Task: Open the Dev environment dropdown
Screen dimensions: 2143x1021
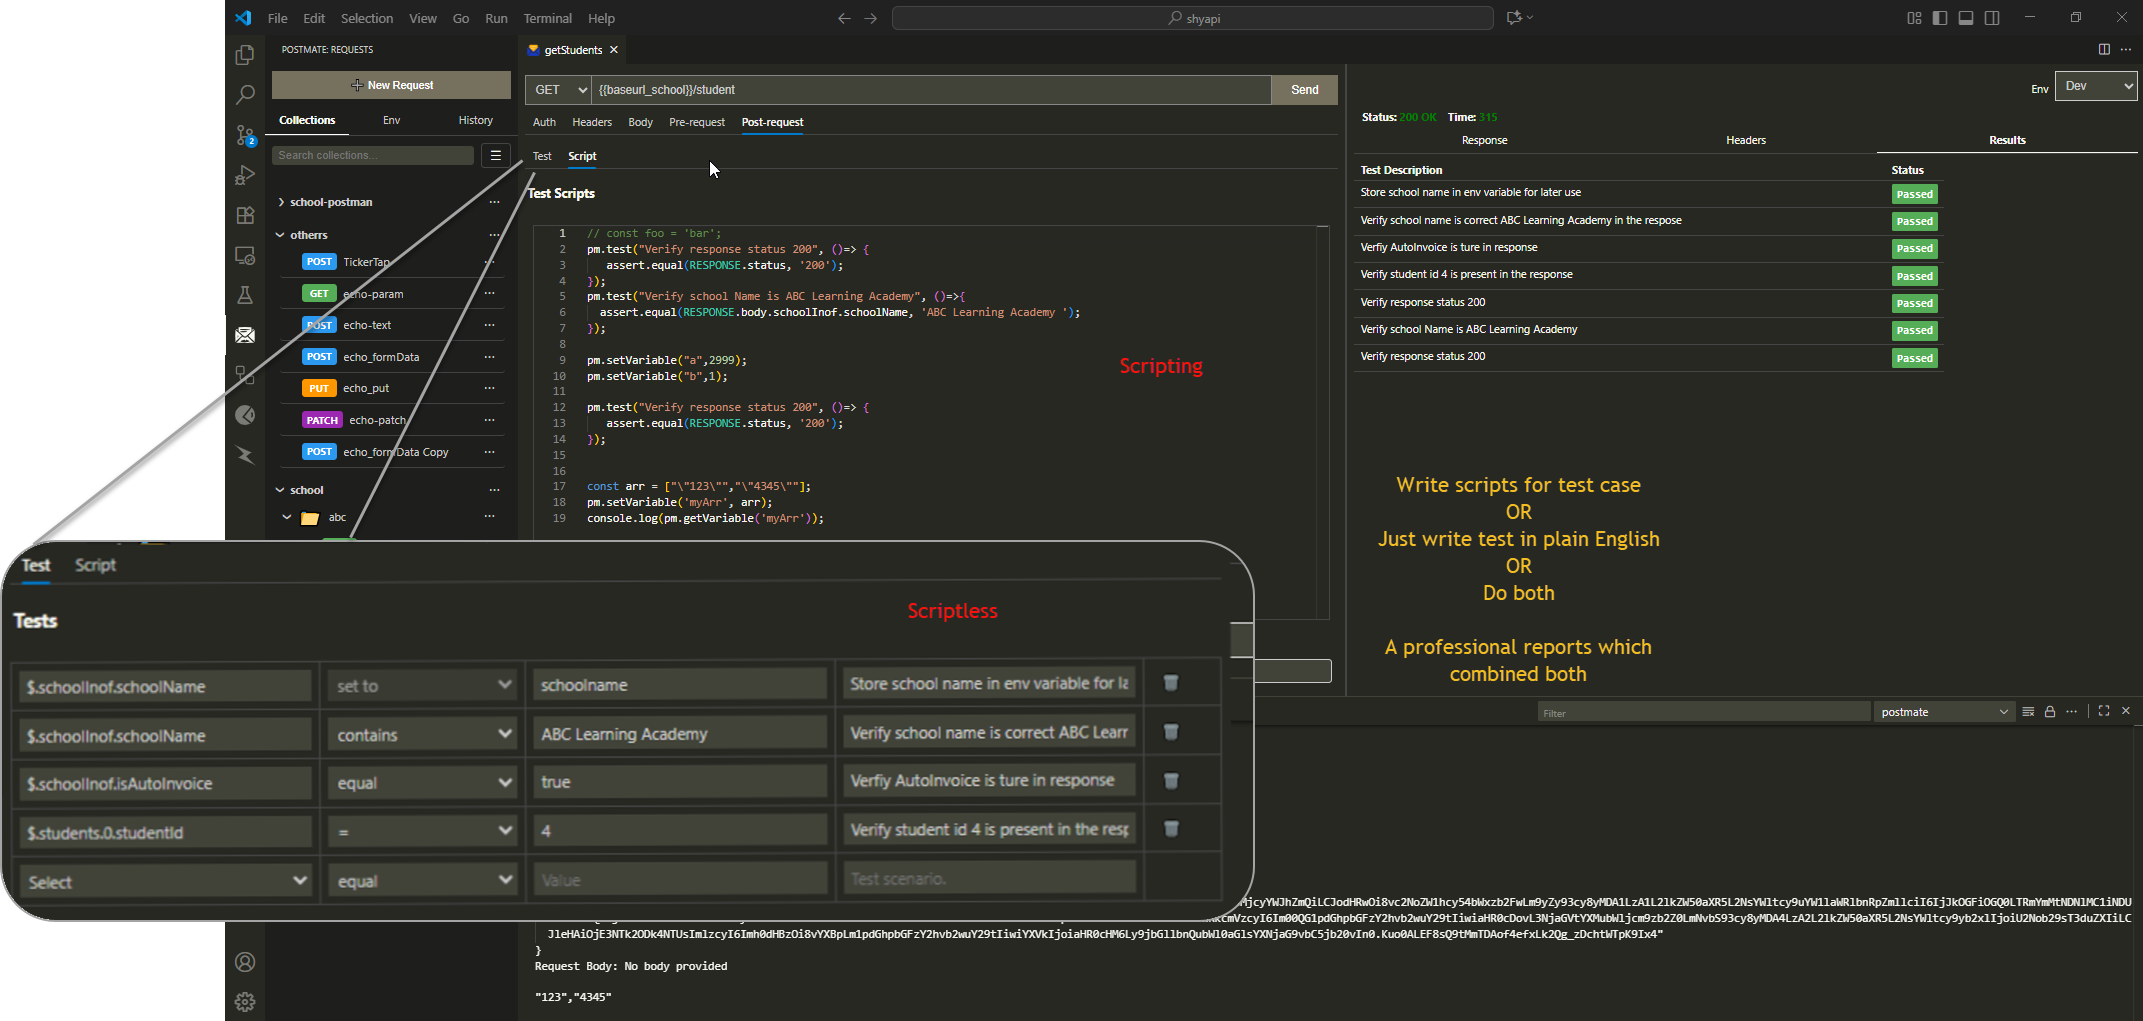Action: tap(2095, 87)
